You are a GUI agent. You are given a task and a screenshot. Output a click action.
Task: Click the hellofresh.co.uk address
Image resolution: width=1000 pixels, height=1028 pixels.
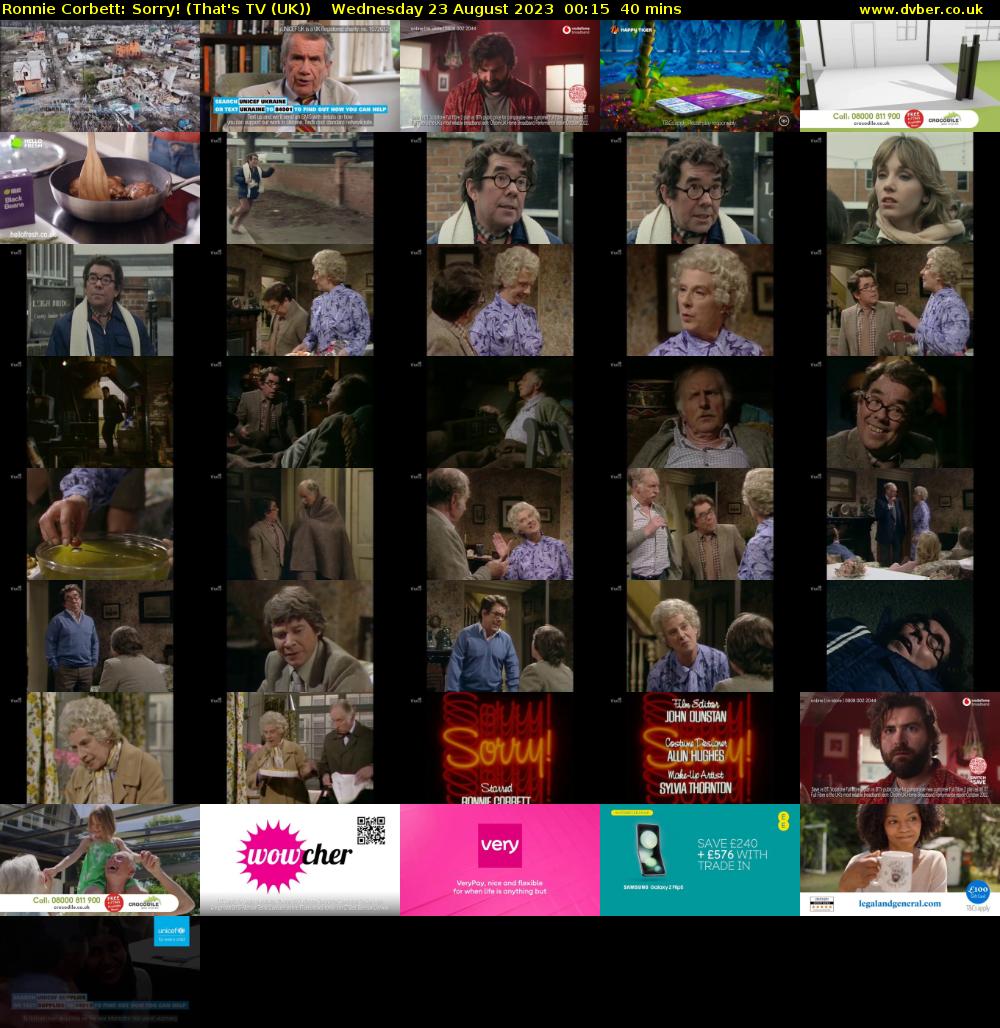click(33, 234)
